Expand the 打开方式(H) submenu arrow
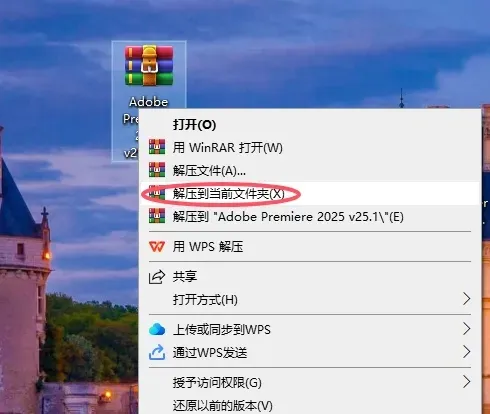The height and width of the screenshot is (414, 490). tap(467, 299)
